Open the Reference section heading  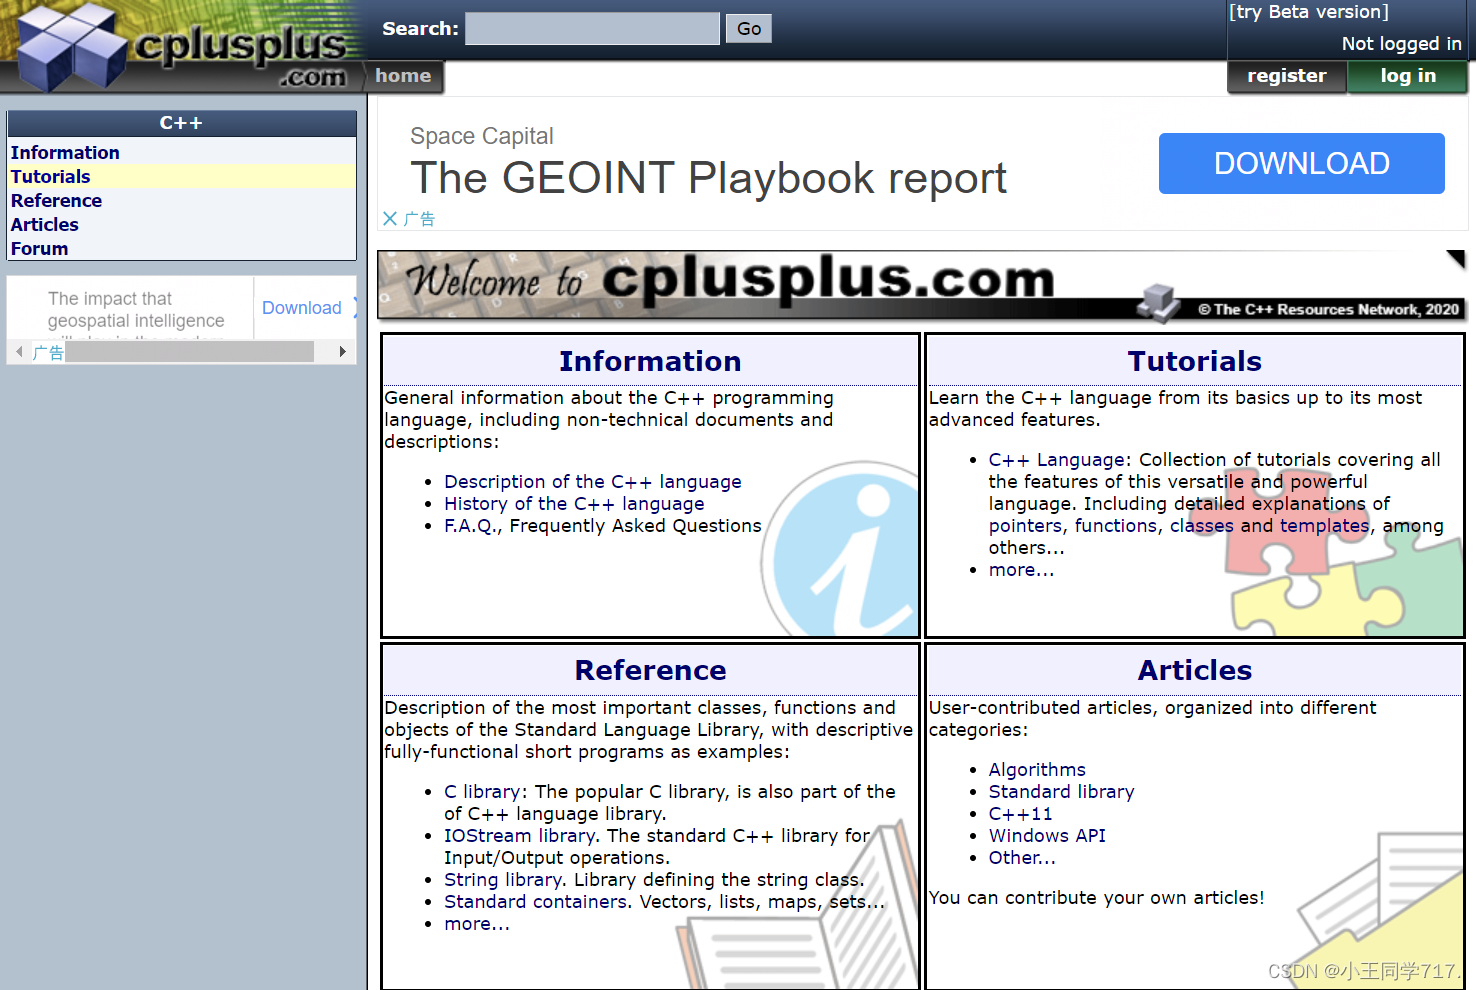point(650,670)
